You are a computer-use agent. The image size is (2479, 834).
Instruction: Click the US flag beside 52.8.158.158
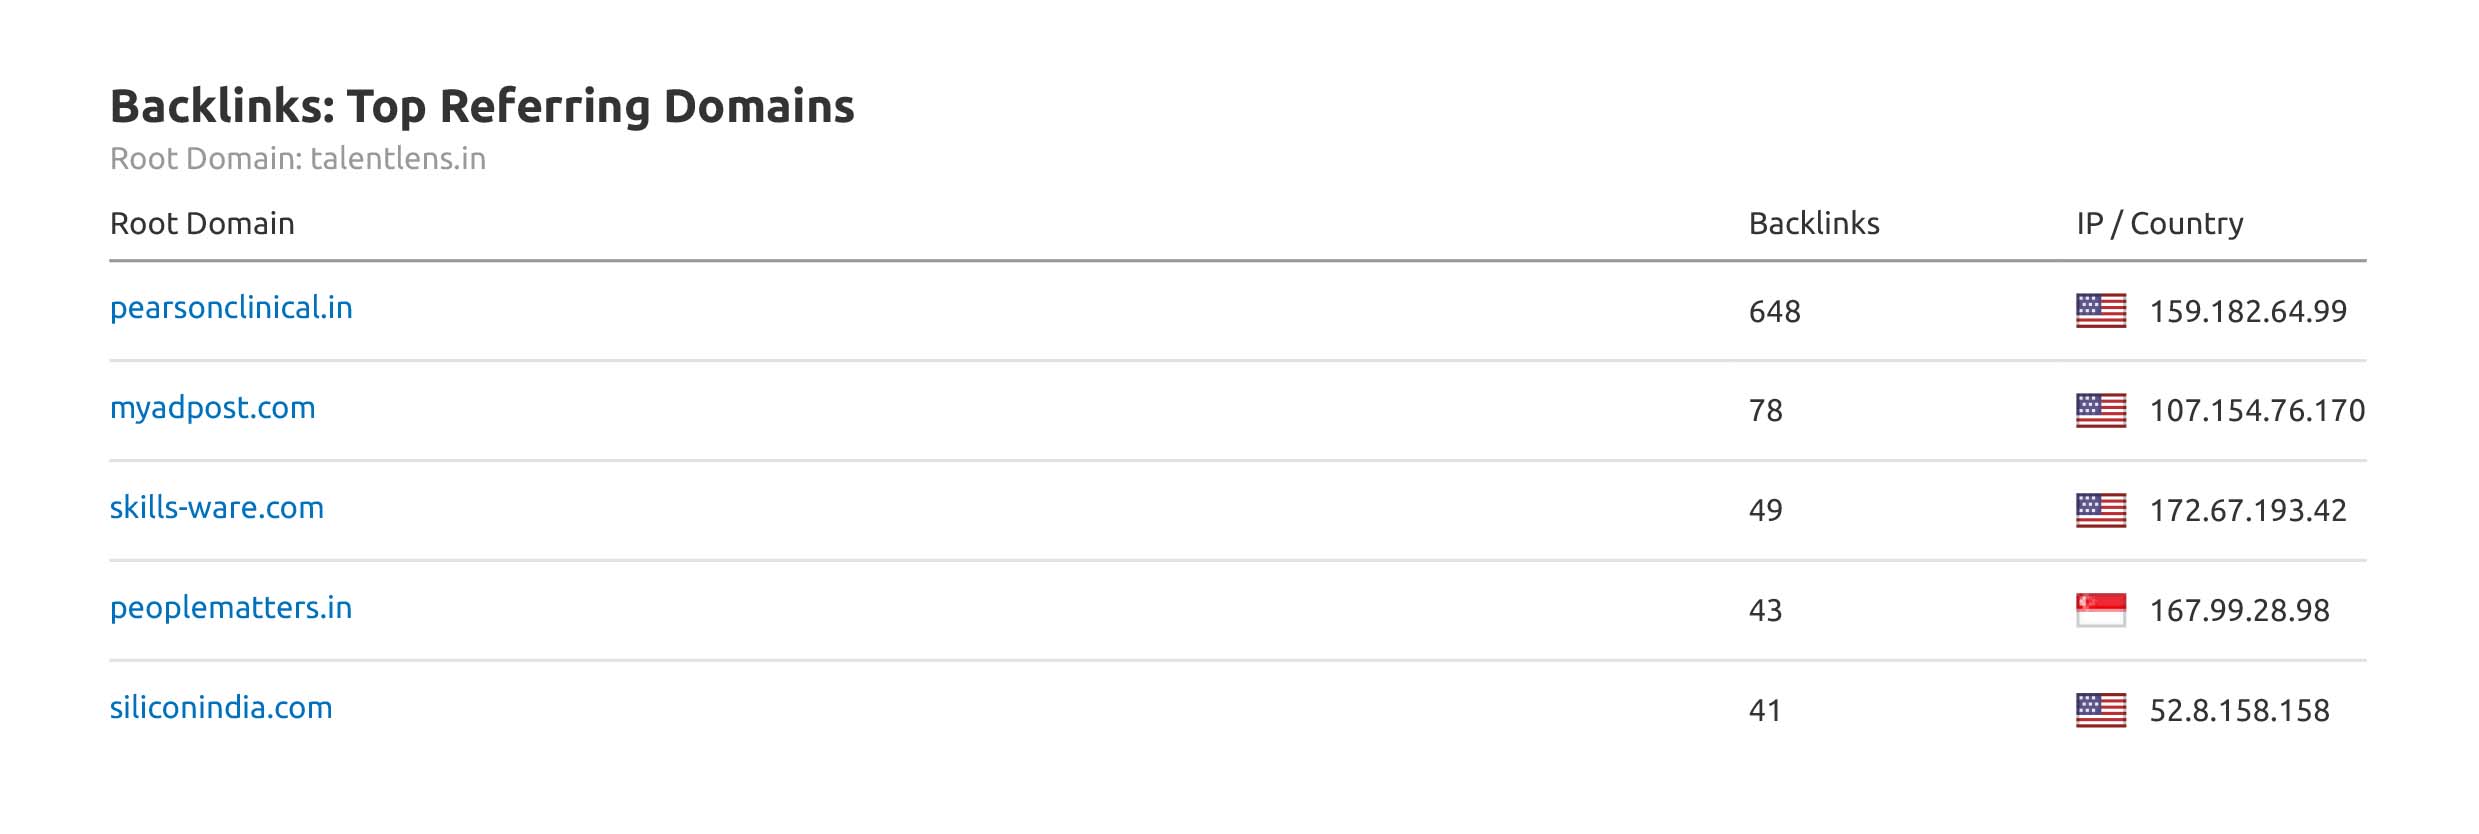[2100, 710]
